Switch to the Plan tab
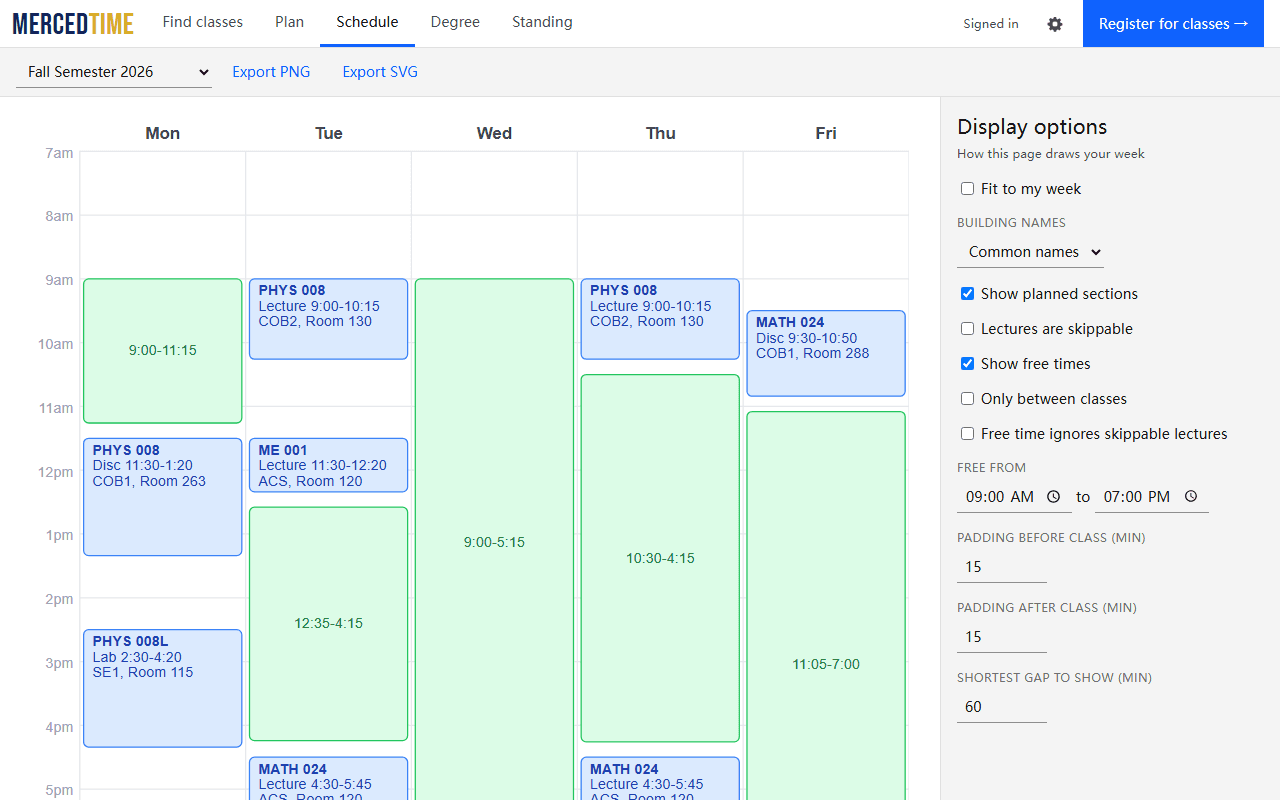 [289, 23]
